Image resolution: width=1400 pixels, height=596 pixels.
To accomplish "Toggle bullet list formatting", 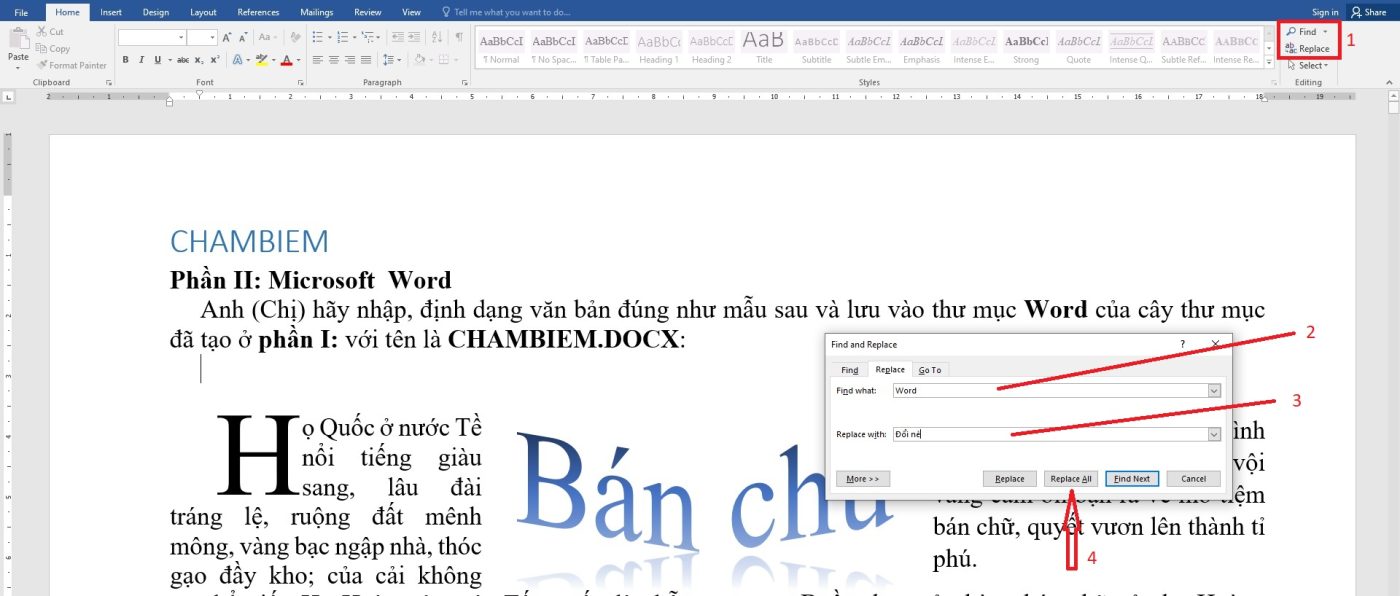I will point(317,37).
